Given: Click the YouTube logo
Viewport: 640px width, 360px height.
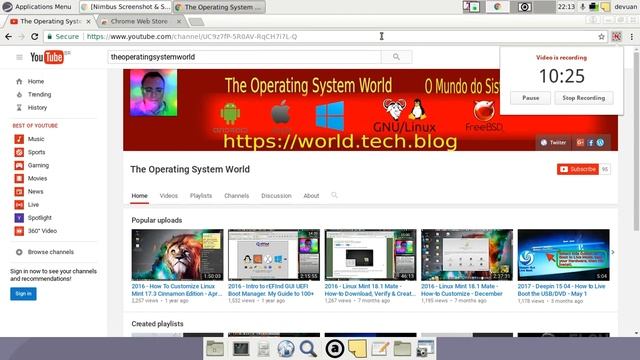Looking at the screenshot, I should (47, 57).
